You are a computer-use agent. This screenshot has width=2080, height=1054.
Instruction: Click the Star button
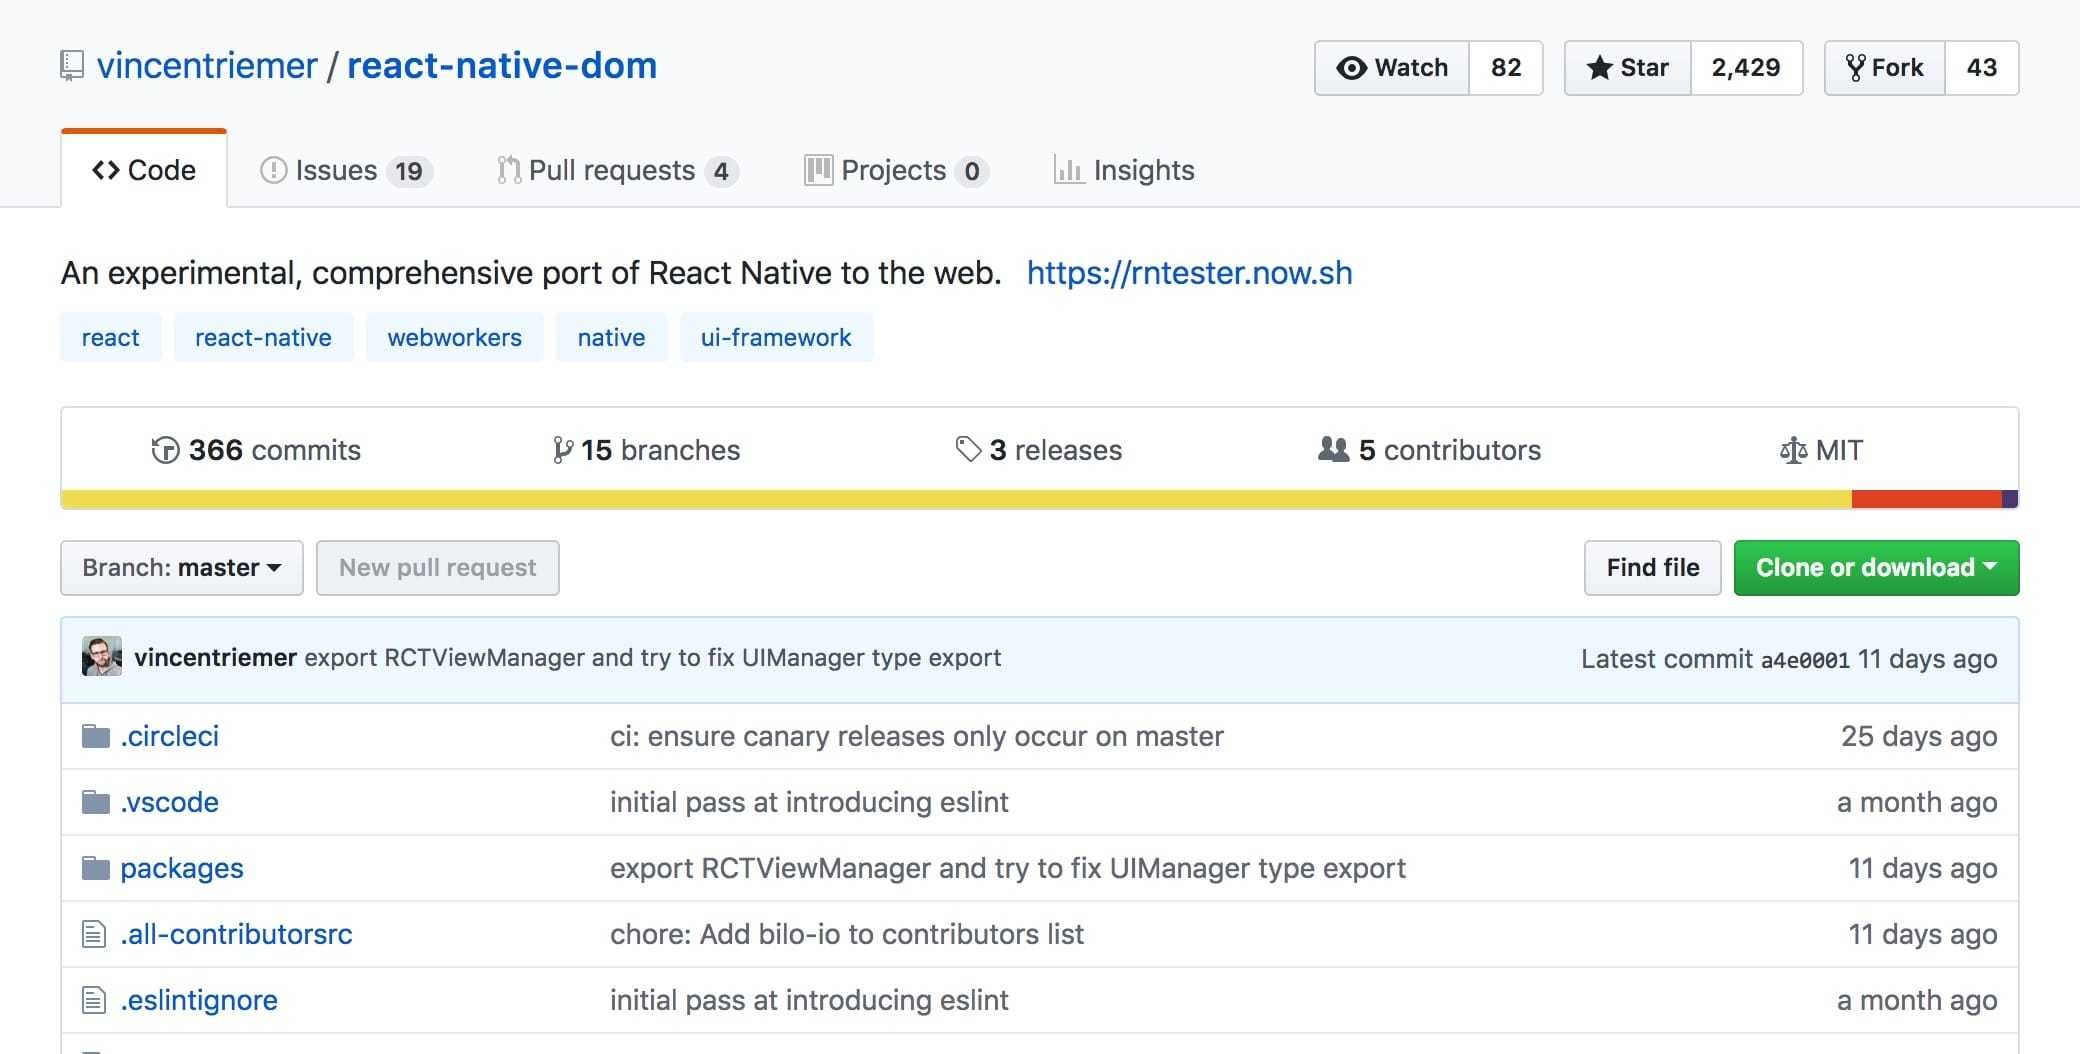pyautogui.click(x=1628, y=68)
